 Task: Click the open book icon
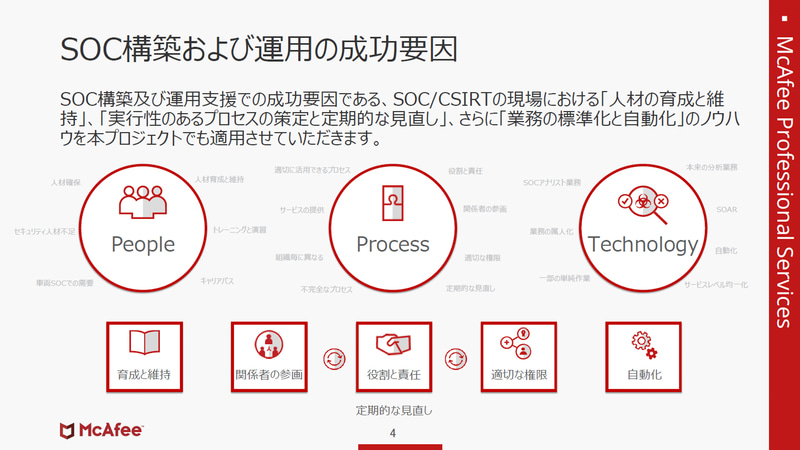coord(144,342)
